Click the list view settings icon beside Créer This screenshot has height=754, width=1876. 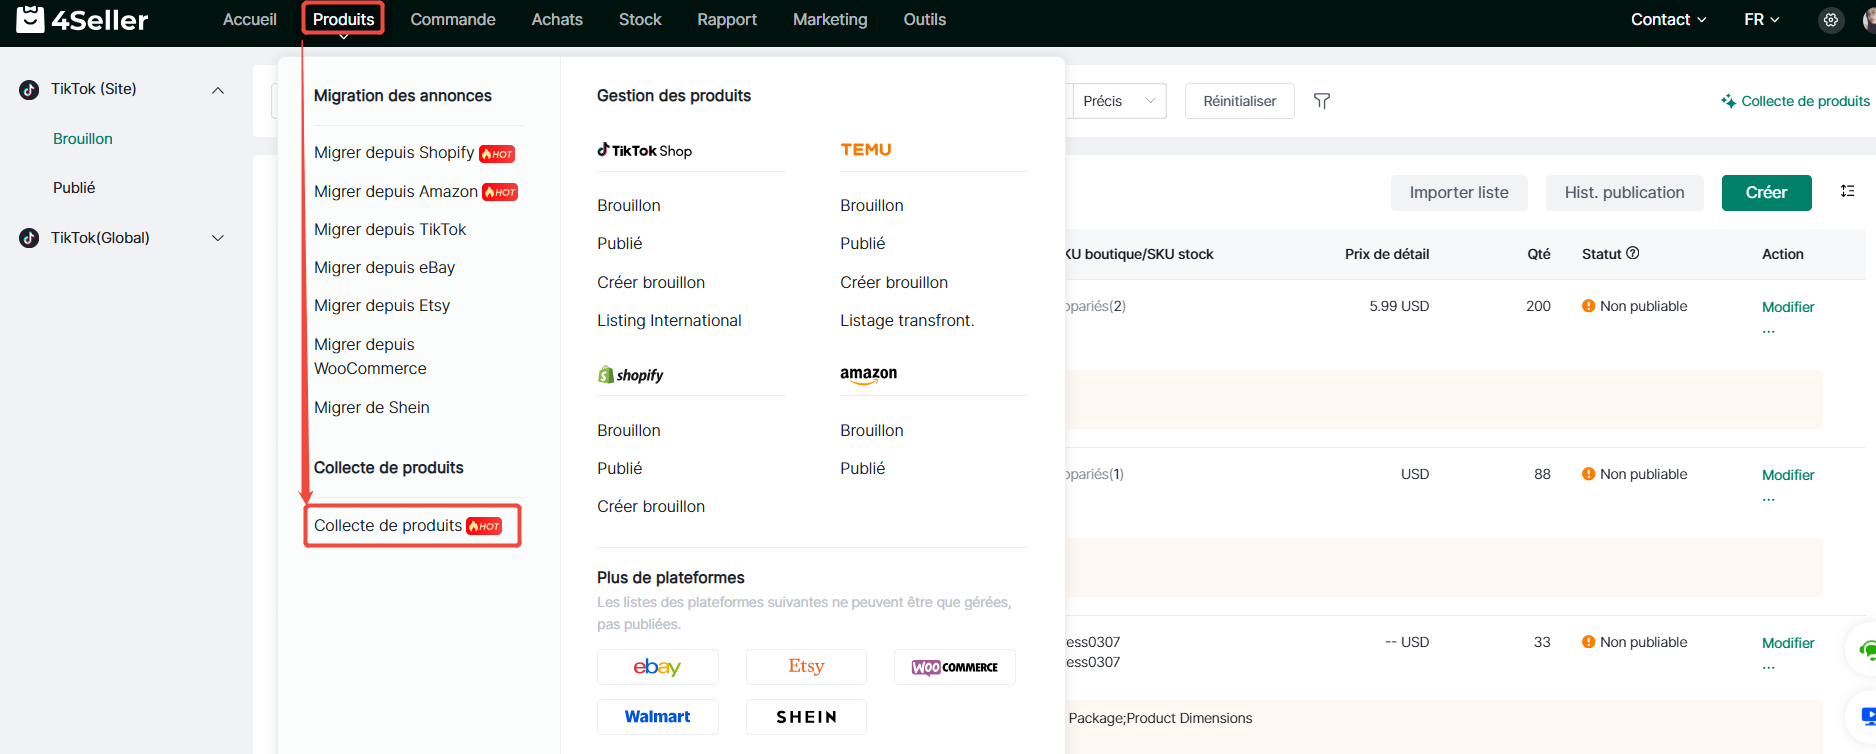click(1847, 191)
